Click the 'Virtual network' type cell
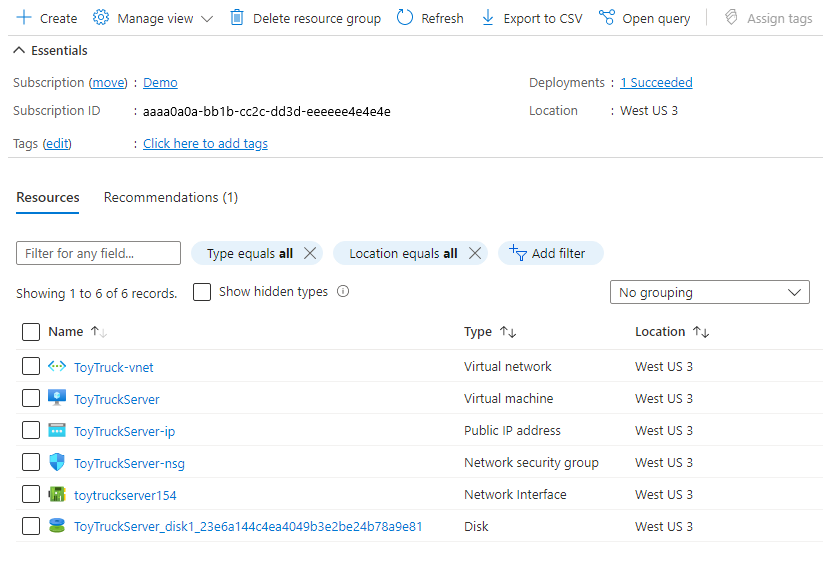The width and height of the screenshot is (823, 561). coord(508,366)
